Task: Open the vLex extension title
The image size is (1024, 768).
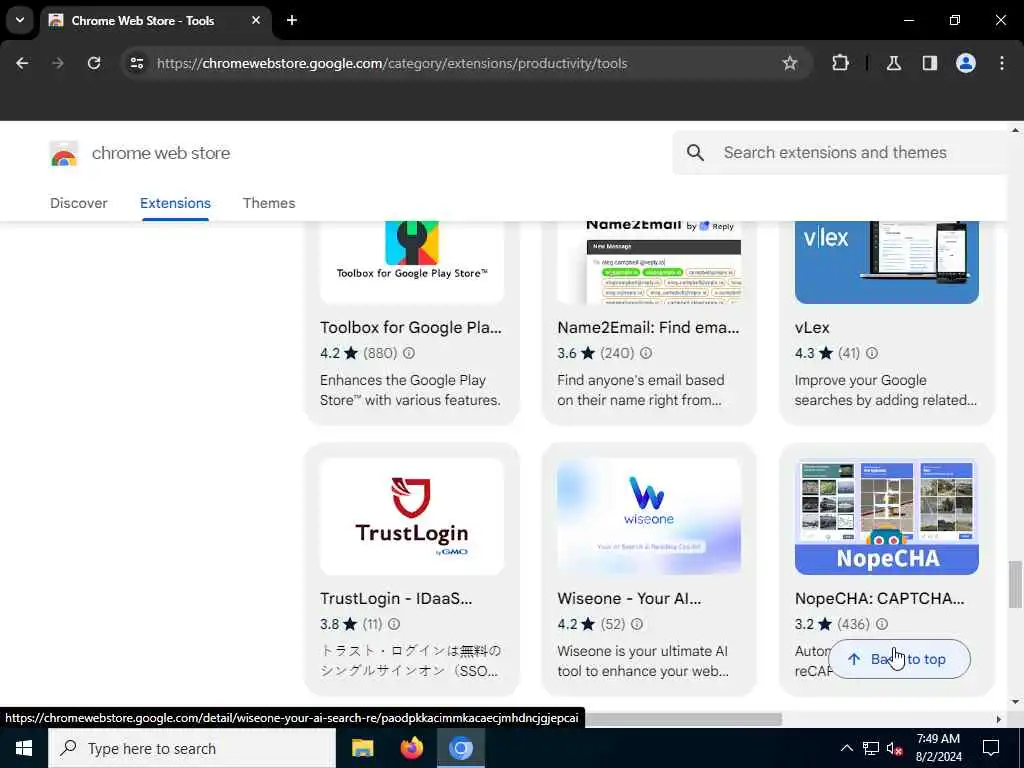Action: (812, 328)
